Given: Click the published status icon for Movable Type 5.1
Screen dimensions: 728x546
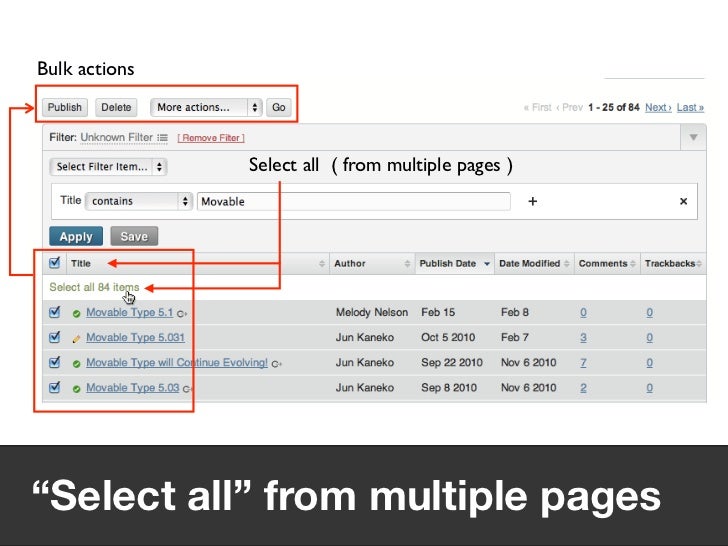Looking at the screenshot, I should pyautogui.click(x=77, y=314).
